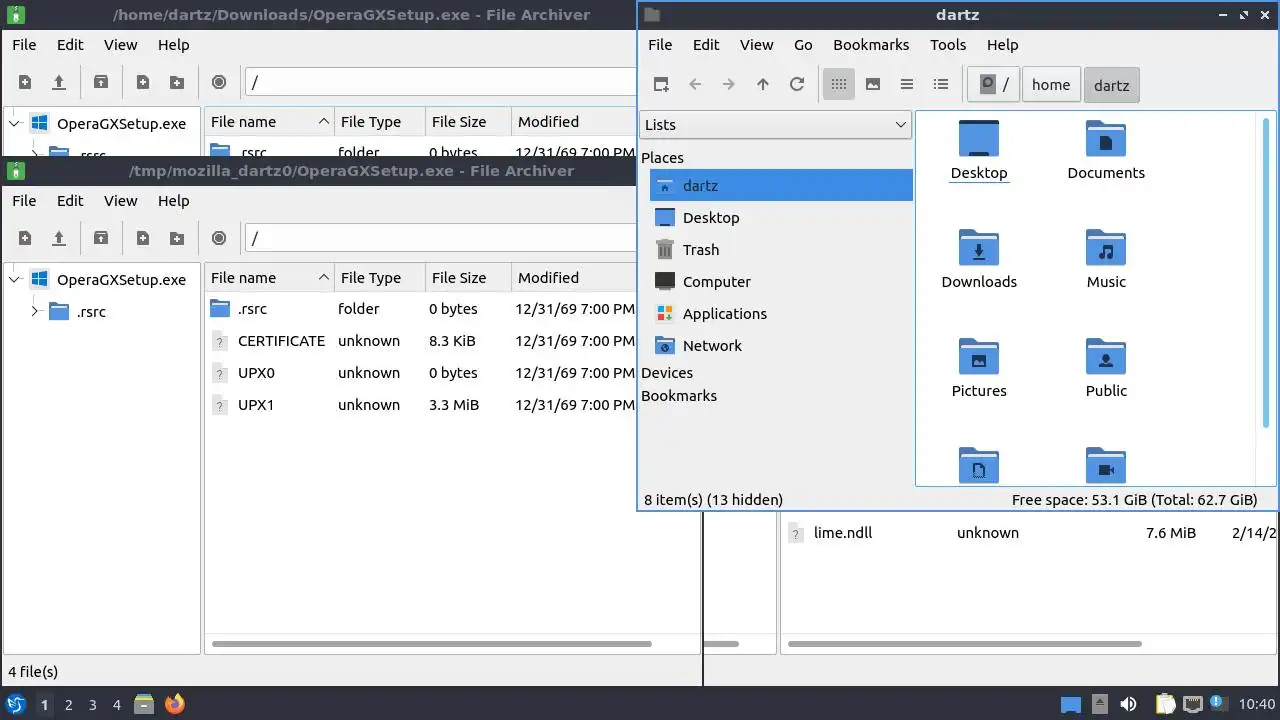Switch file manager to icon view

click(x=839, y=84)
